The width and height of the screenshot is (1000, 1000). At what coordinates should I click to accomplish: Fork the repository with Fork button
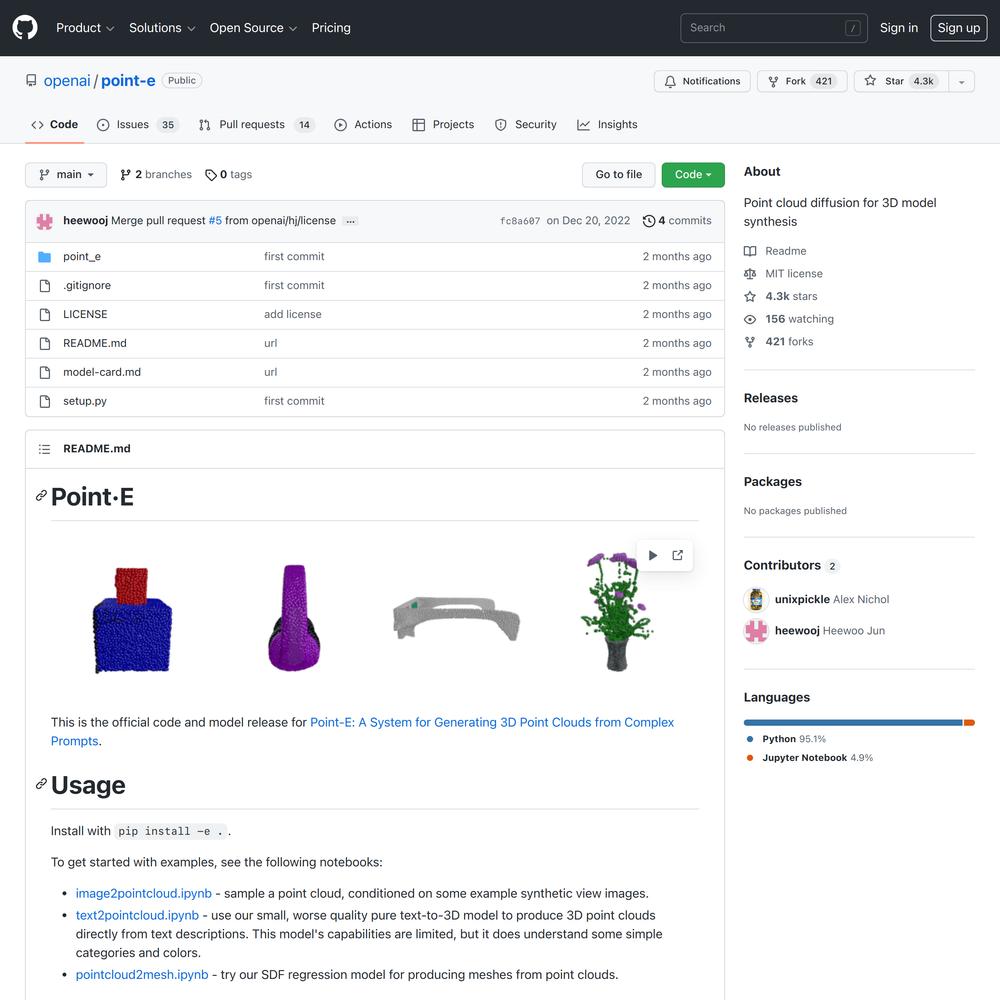coord(802,82)
